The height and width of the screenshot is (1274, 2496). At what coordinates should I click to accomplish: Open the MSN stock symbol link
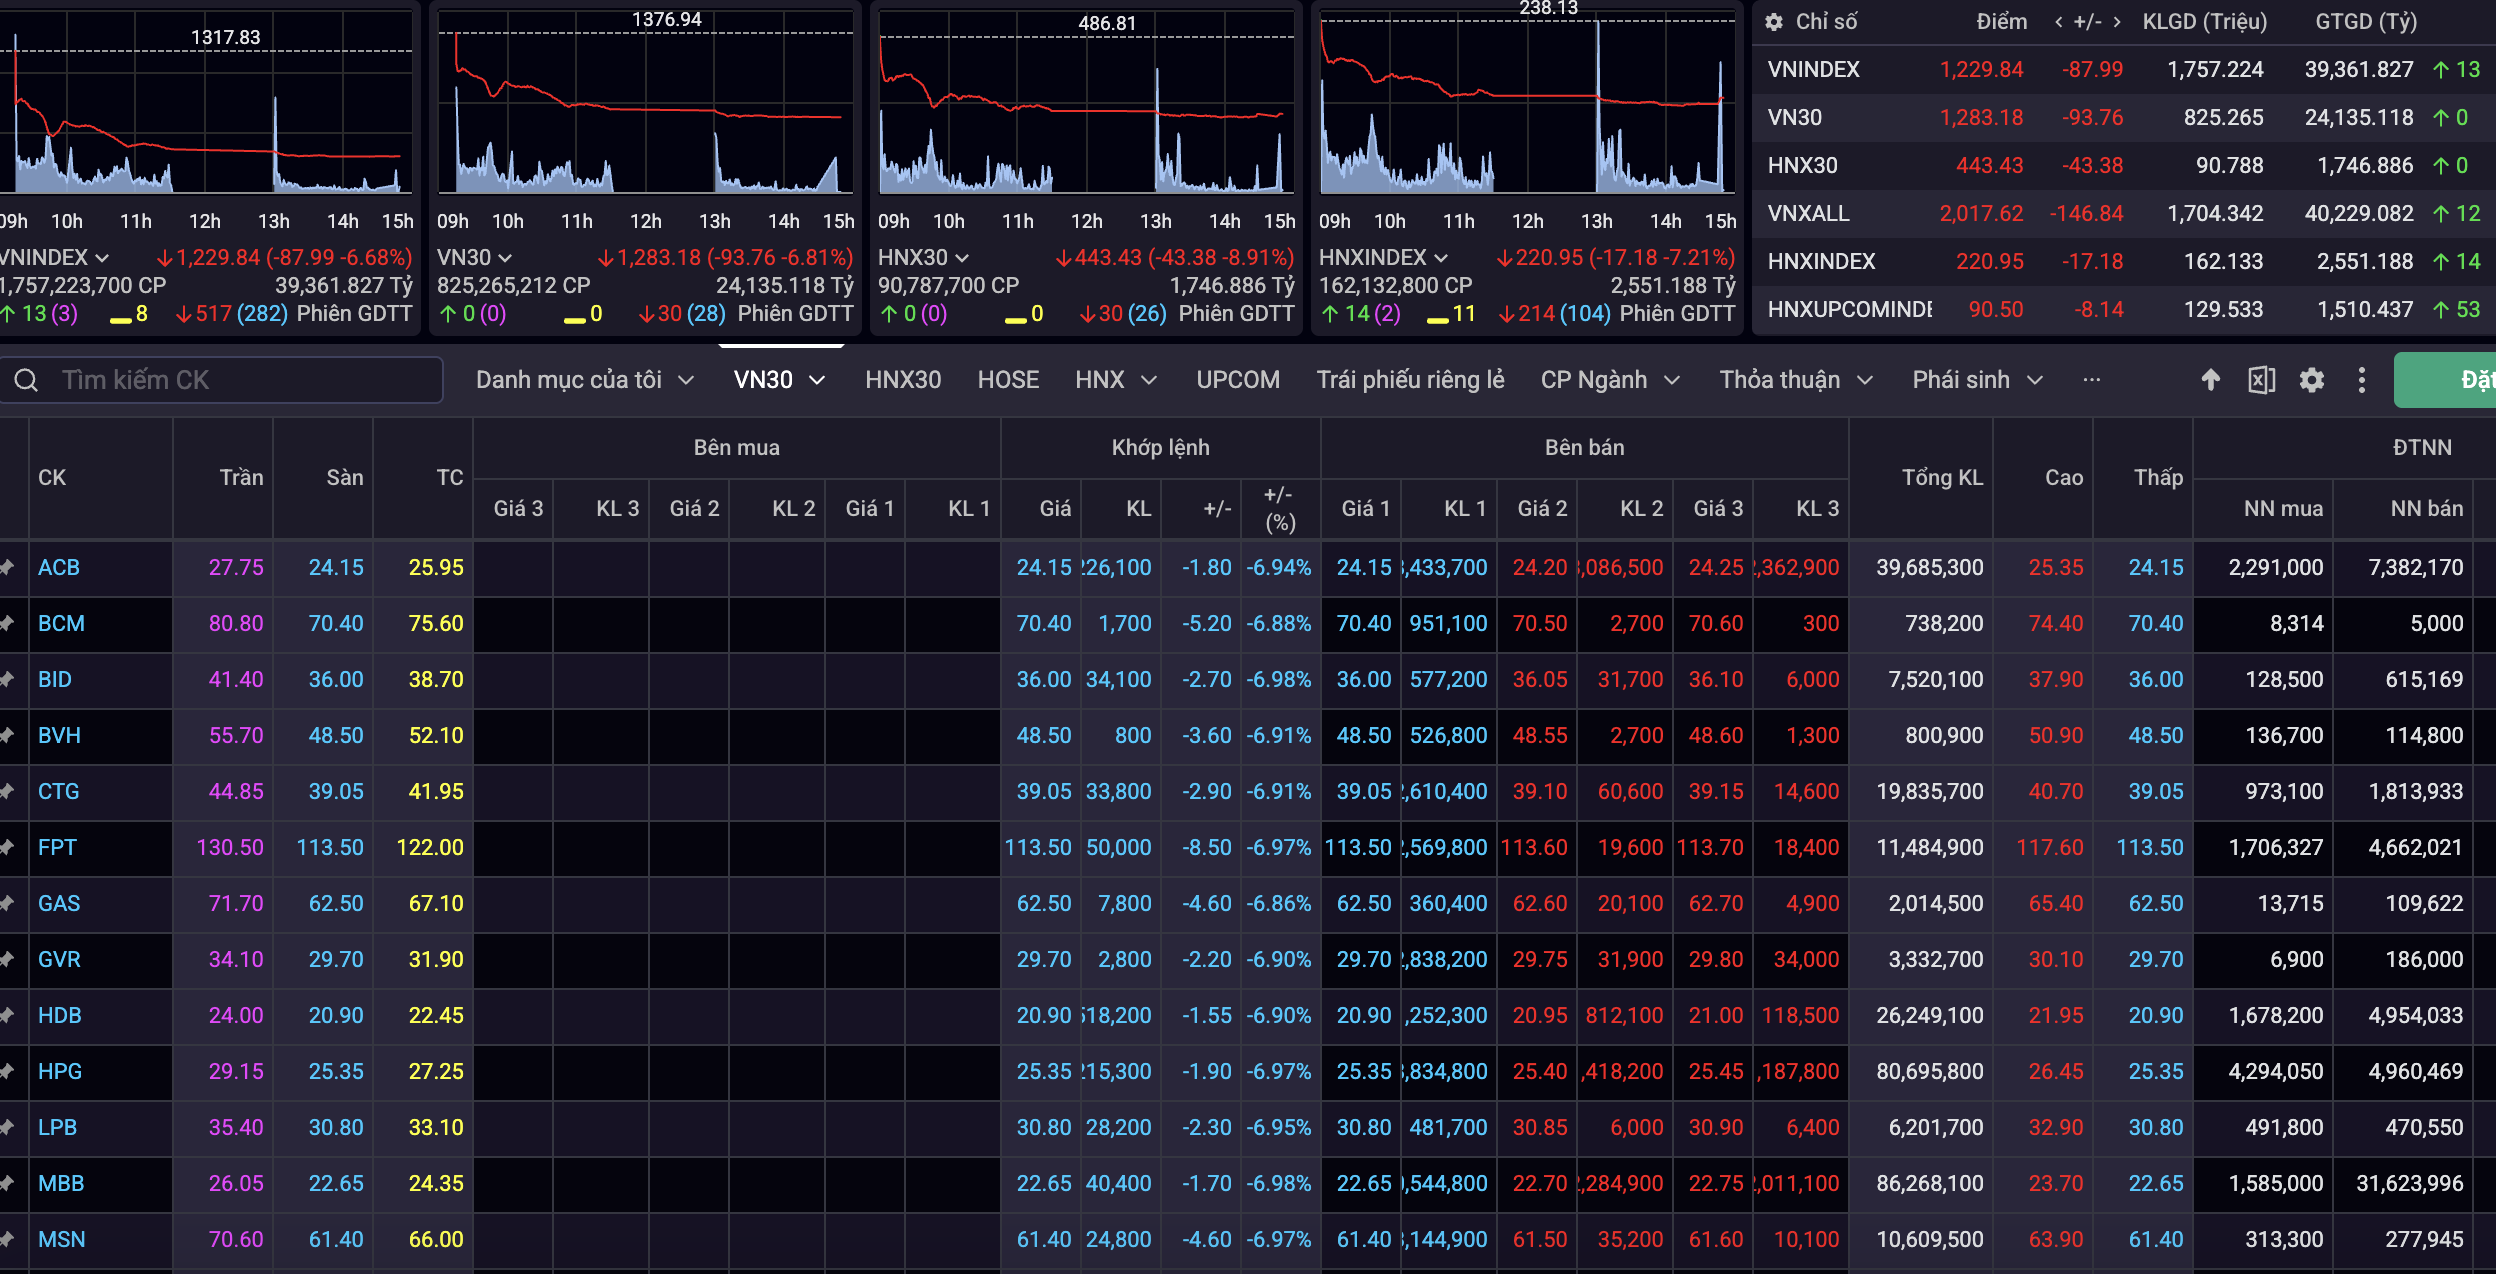coord(61,1239)
